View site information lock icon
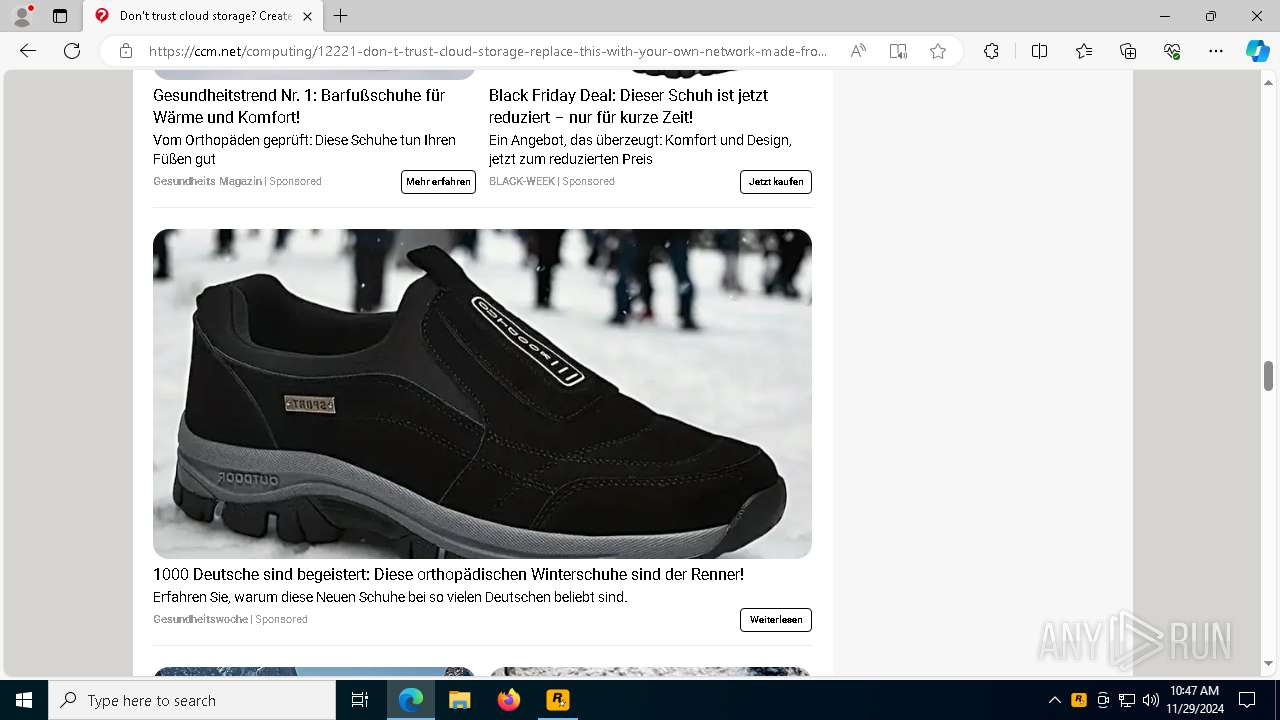Image resolution: width=1280 pixels, height=720 pixels. tap(125, 51)
